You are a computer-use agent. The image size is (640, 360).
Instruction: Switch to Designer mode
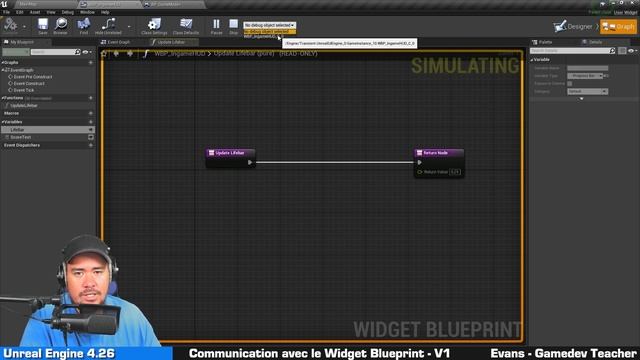point(573,27)
